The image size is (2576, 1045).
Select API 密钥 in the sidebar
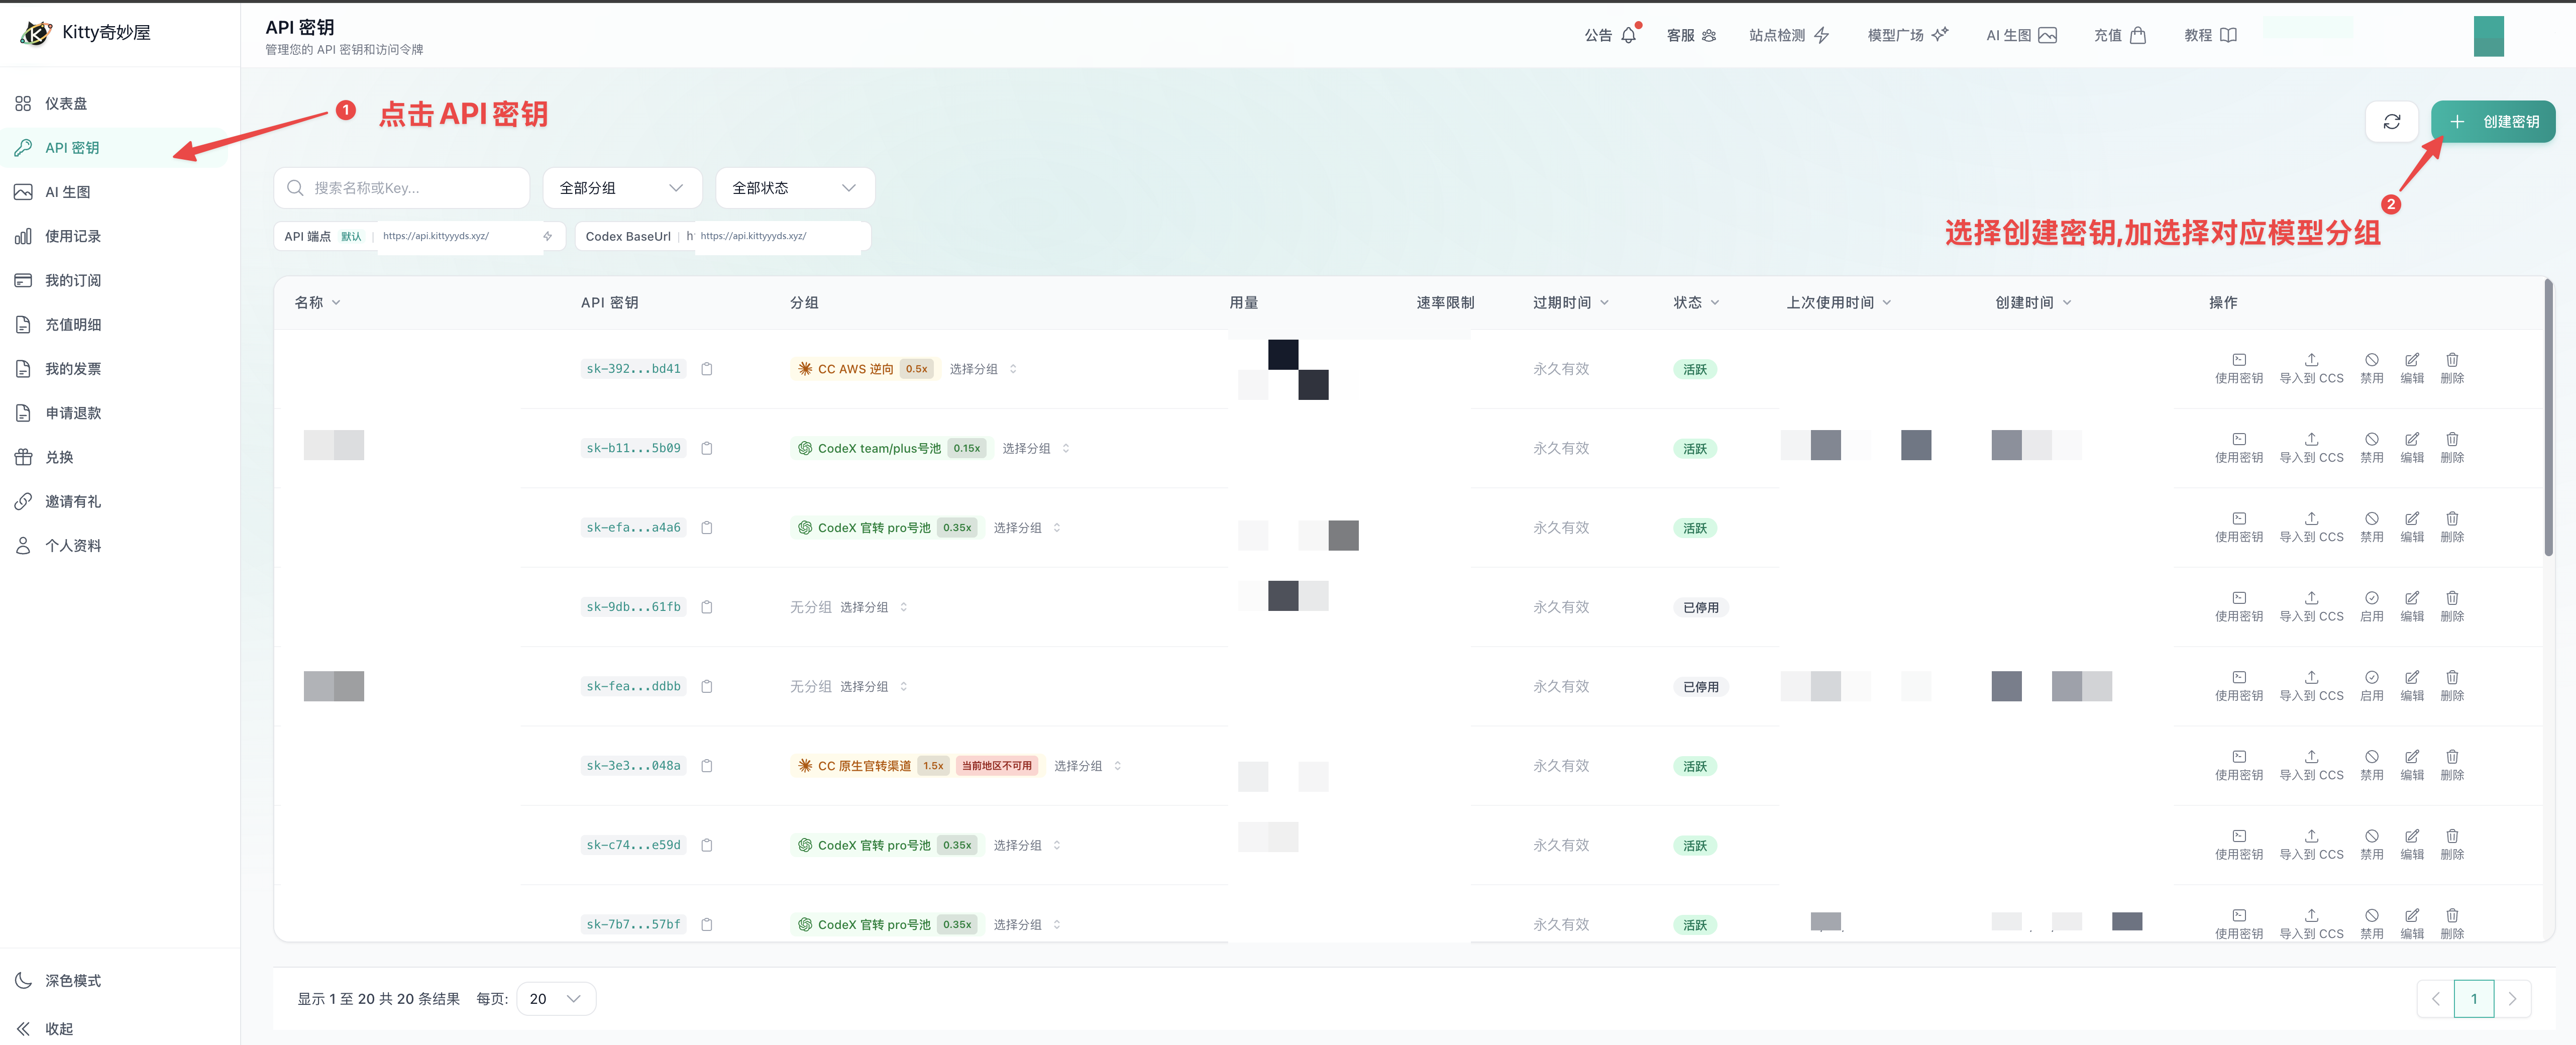click(115, 148)
